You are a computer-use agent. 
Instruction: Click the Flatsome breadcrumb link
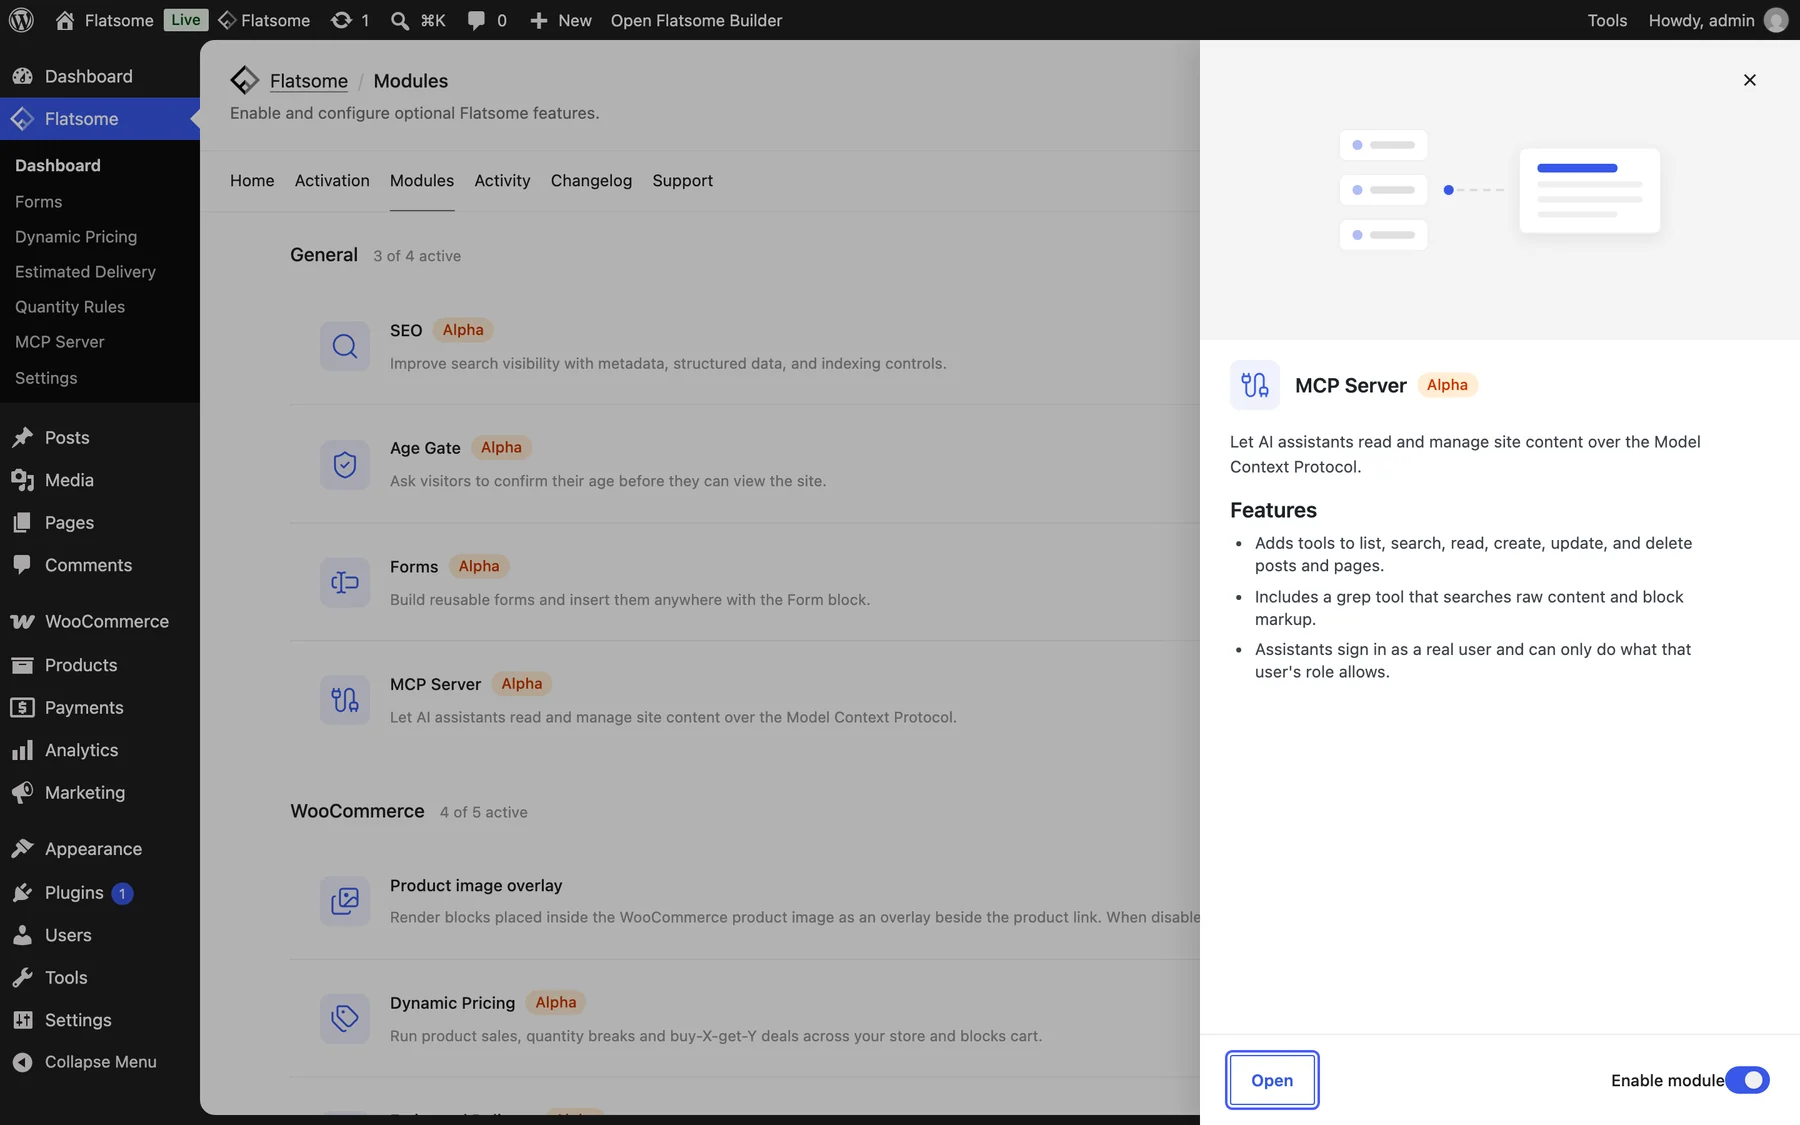[309, 81]
